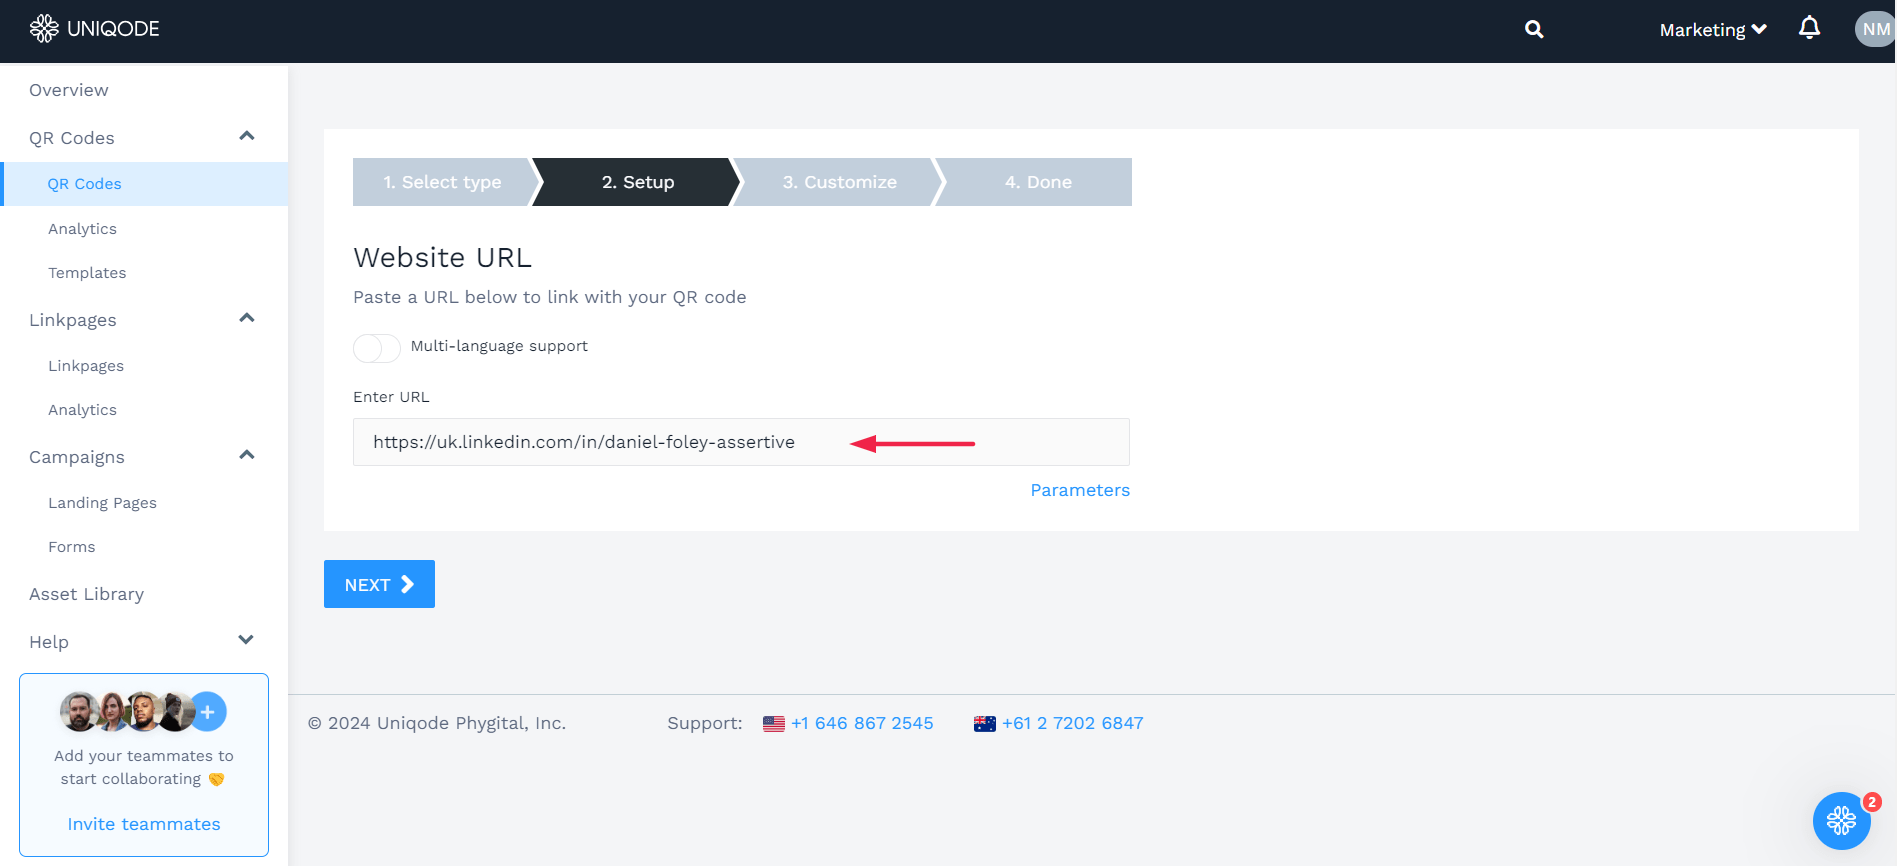Screen dimensions: 1897x866
Task: Open notifications bell icon
Action: coord(1809,28)
